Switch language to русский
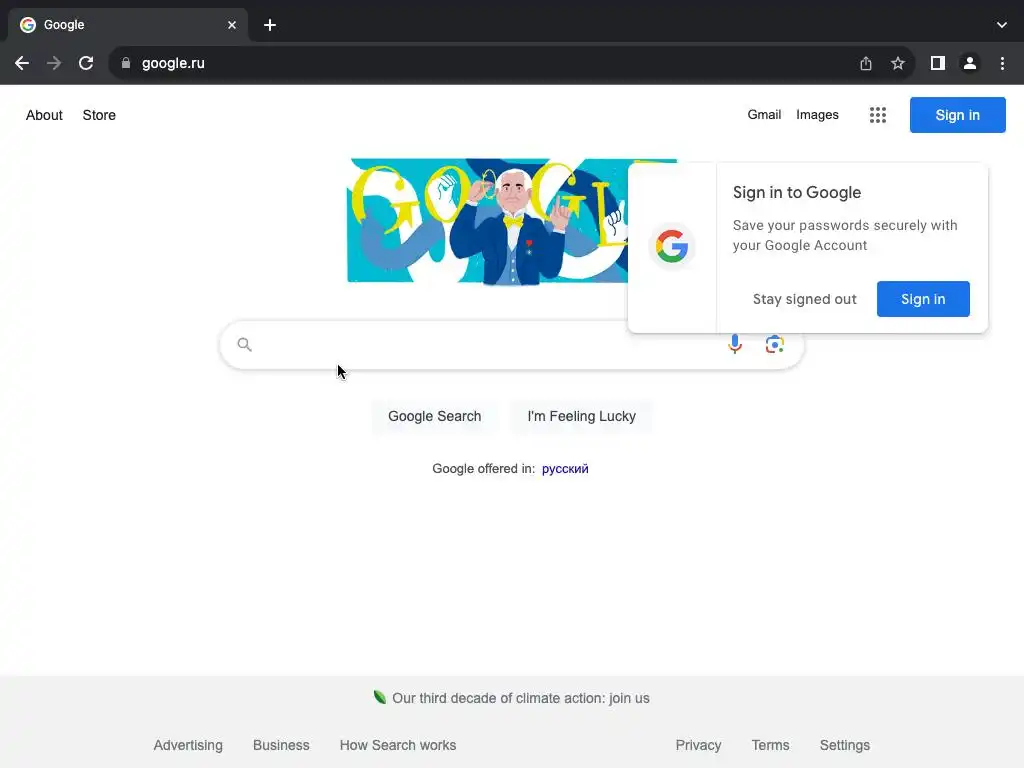The height and width of the screenshot is (768, 1024). click(x=565, y=469)
